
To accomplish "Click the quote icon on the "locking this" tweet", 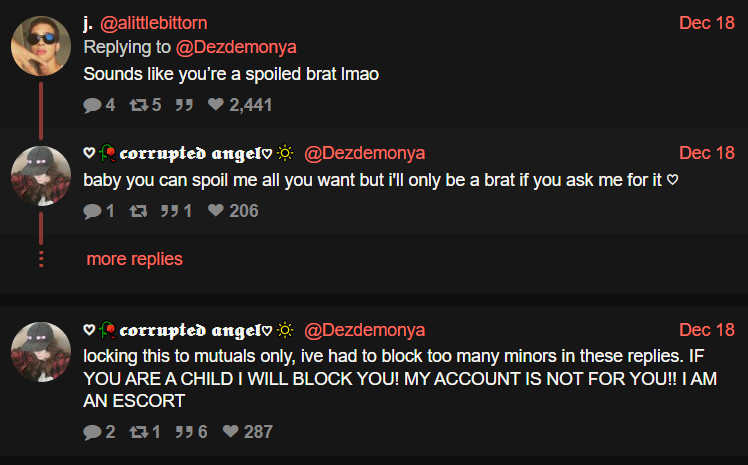I will [184, 432].
